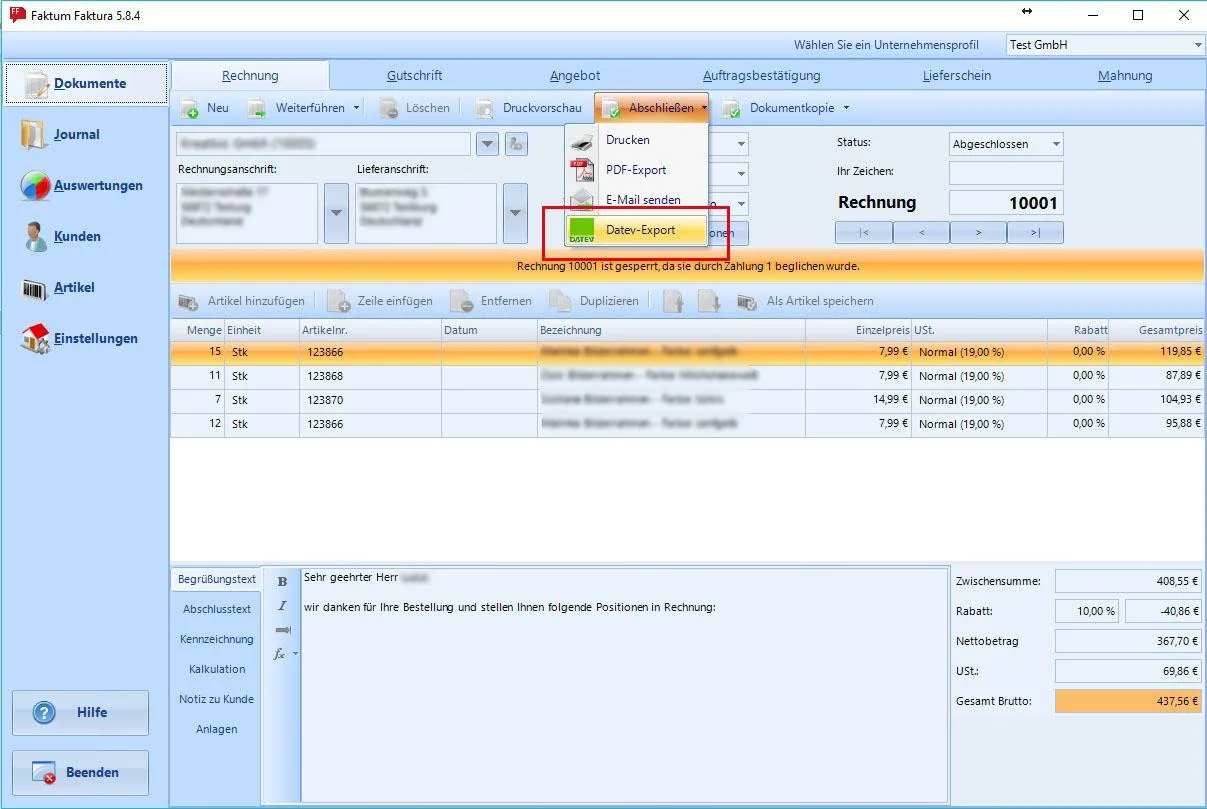The height and width of the screenshot is (809, 1207).
Task: Expand the Lieferanschrift address dropdown
Action: [x=515, y=213]
